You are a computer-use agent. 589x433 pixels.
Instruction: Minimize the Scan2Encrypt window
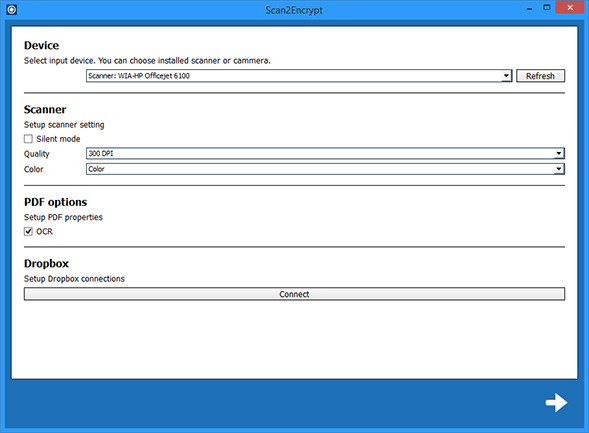click(529, 8)
